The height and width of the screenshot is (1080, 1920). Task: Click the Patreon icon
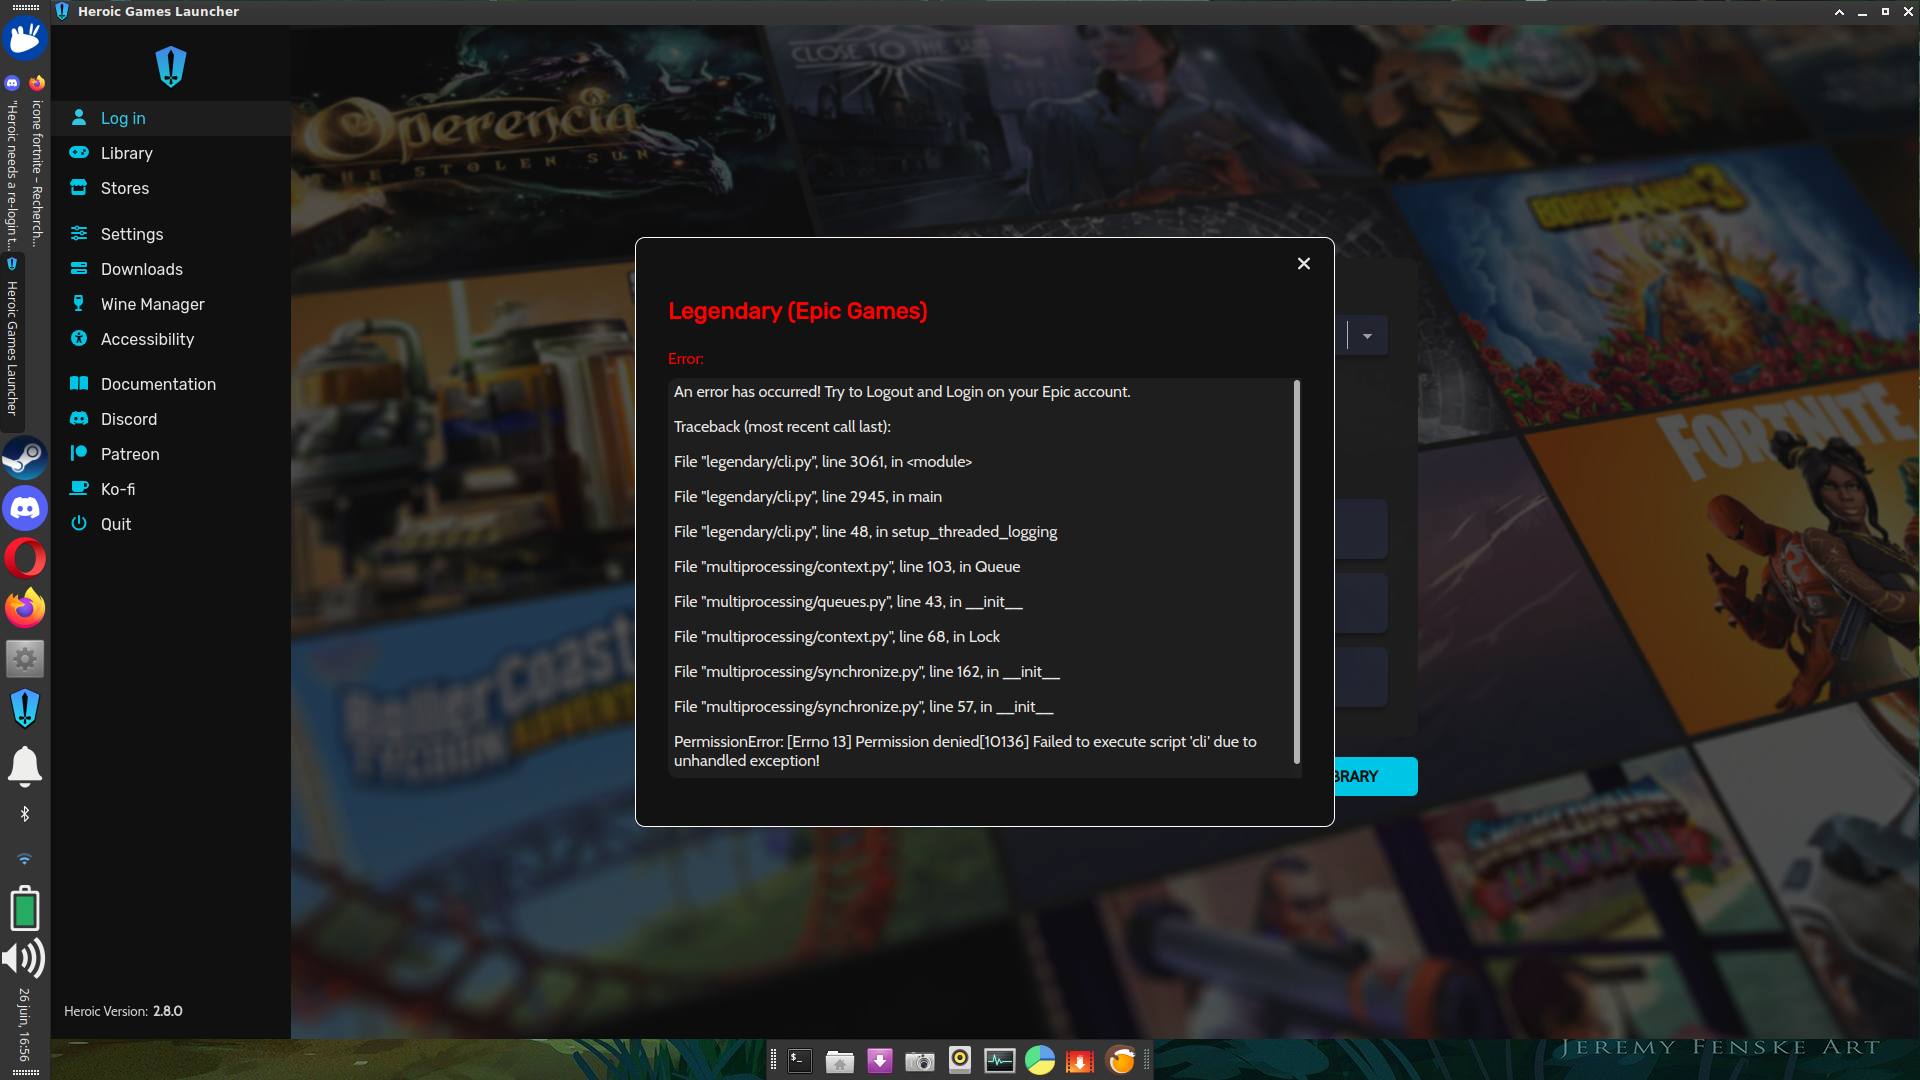[x=79, y=453]
